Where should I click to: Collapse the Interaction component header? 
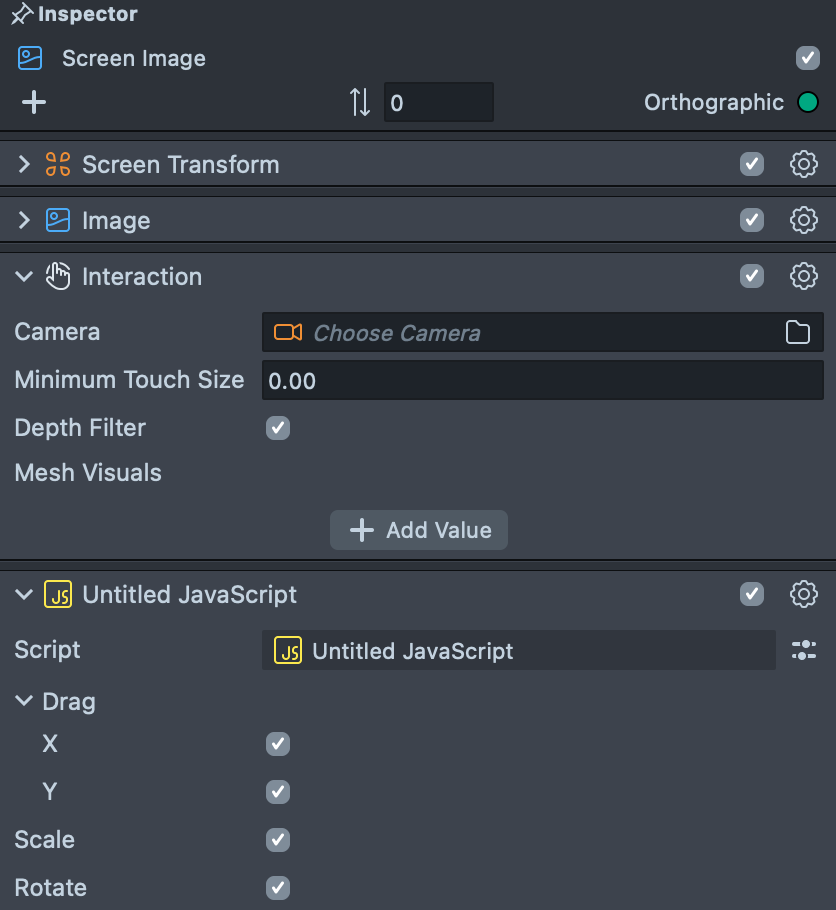click(25, 277)
